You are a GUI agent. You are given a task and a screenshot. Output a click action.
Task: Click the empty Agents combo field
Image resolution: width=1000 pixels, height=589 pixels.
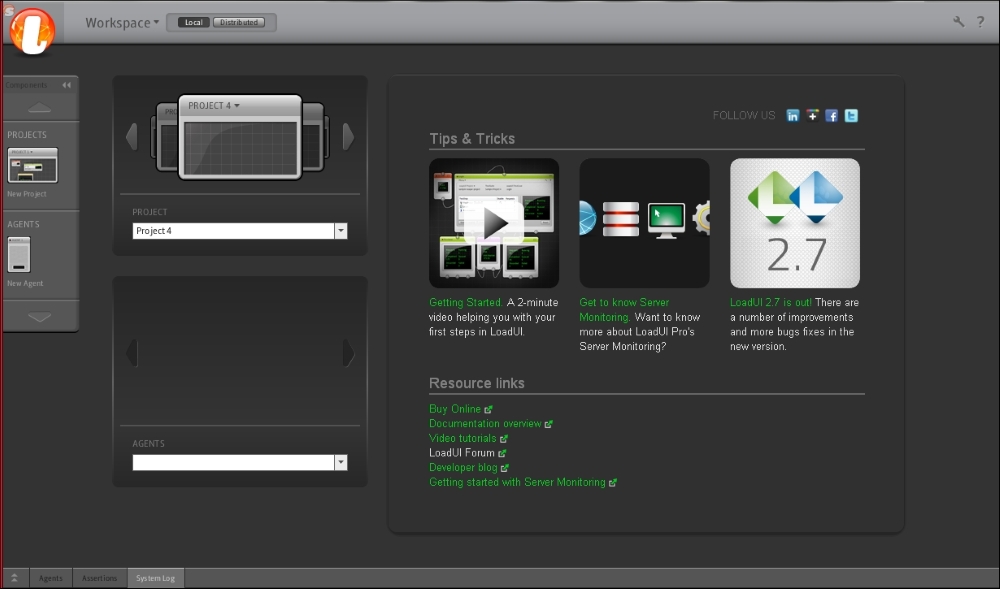233,463
